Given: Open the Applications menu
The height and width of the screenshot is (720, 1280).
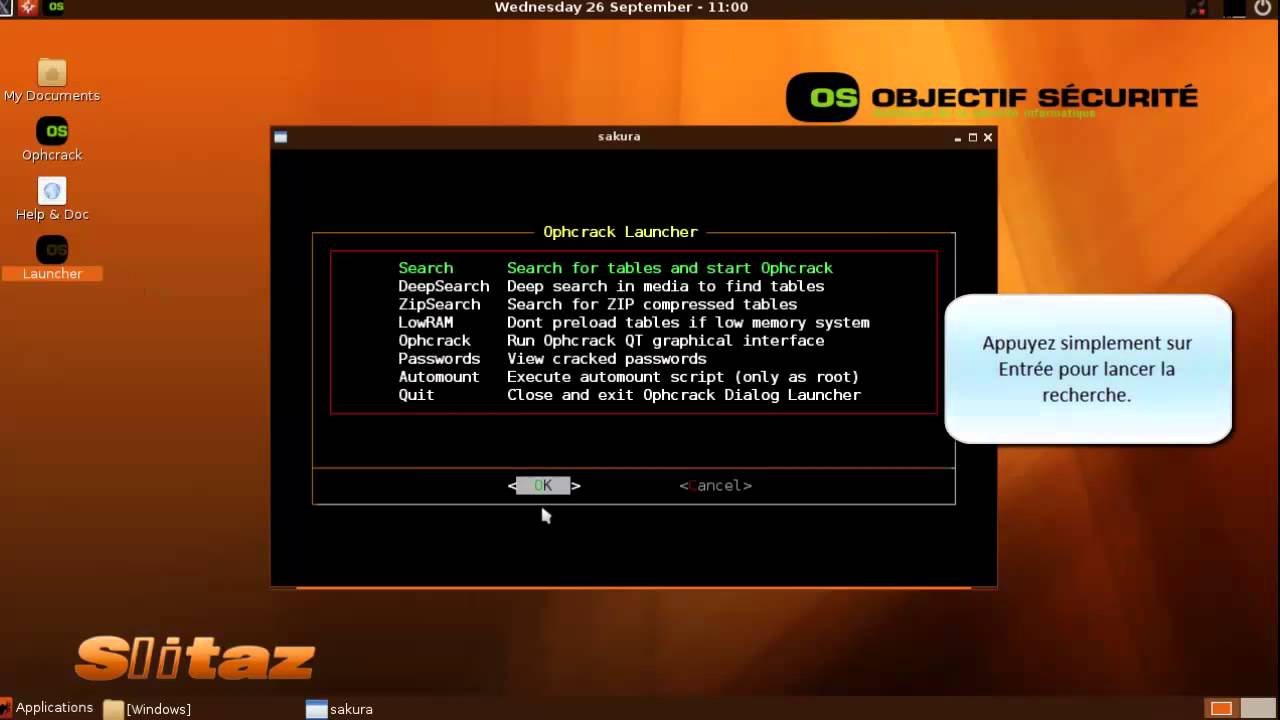Looking at the screenshot, I should [47, 708].
